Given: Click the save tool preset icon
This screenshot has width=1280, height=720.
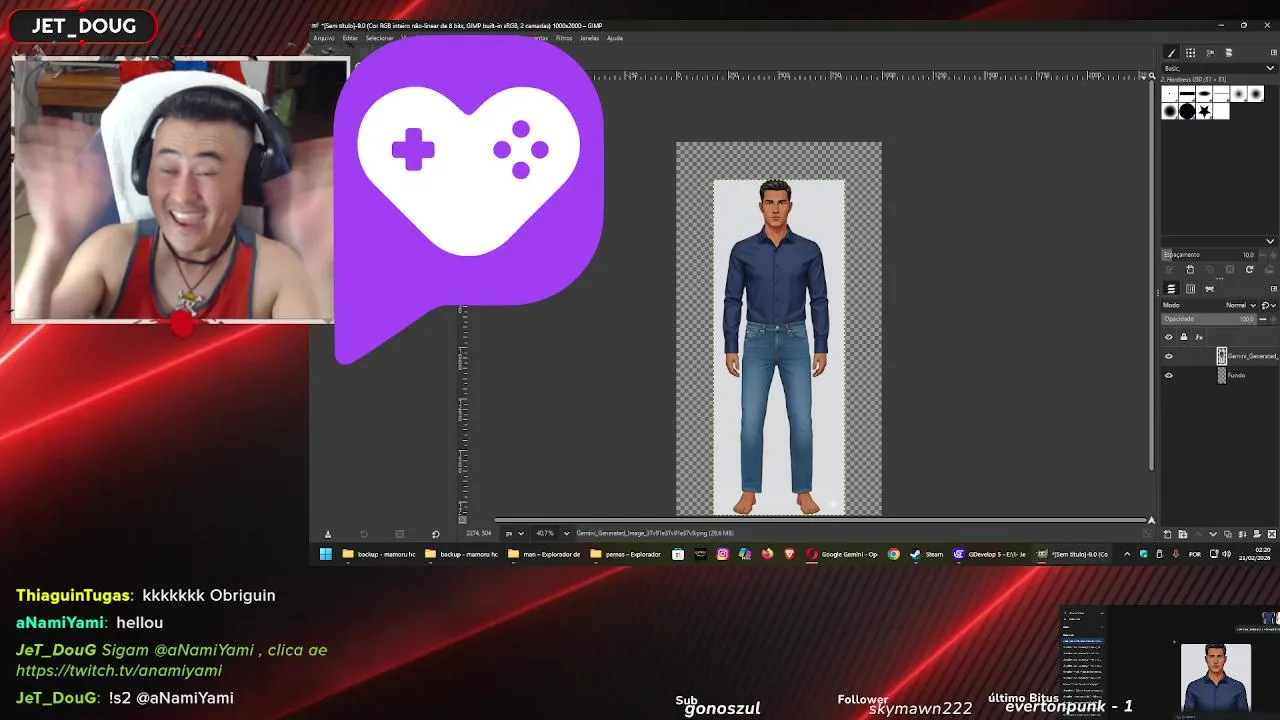Looking at the screenshot, I should (327, 534).
